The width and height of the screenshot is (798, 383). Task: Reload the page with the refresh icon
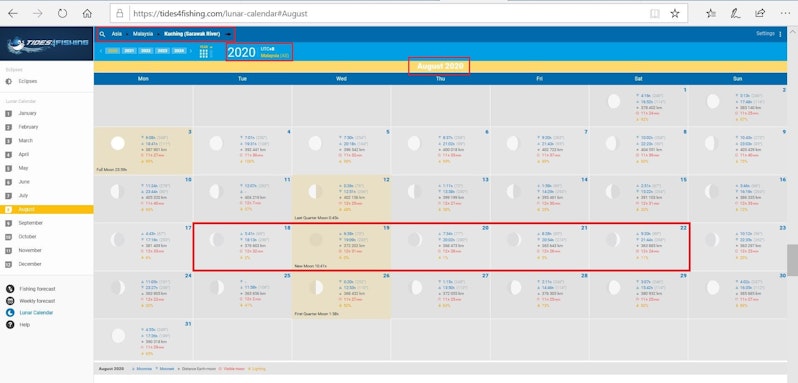click(62, 14)
